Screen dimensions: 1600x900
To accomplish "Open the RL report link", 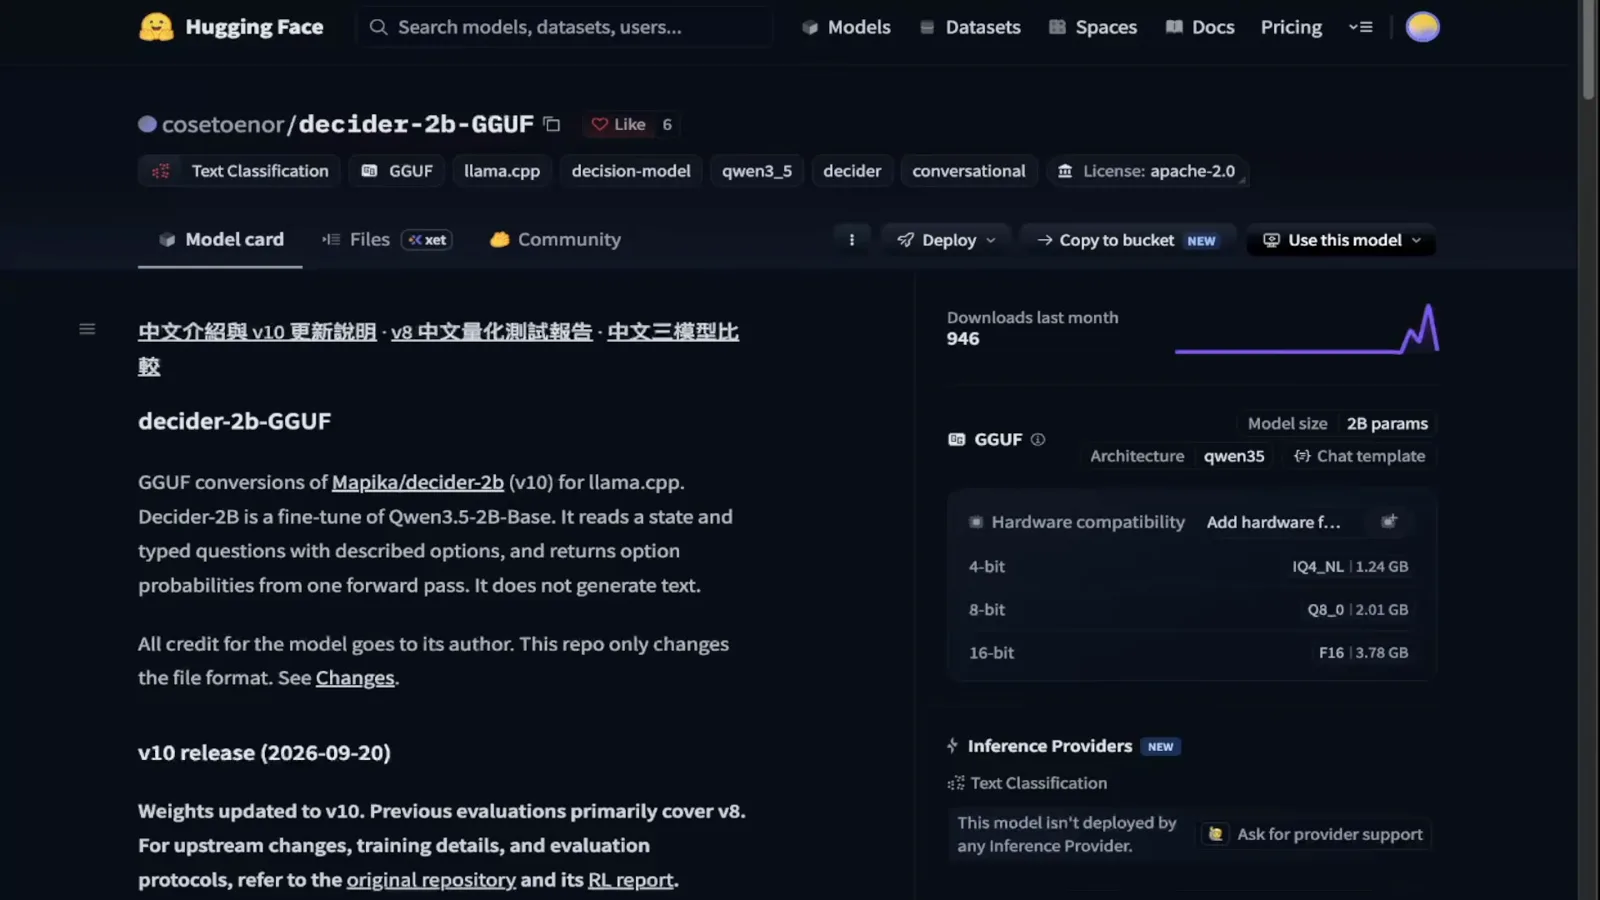I will click(630, 880).
